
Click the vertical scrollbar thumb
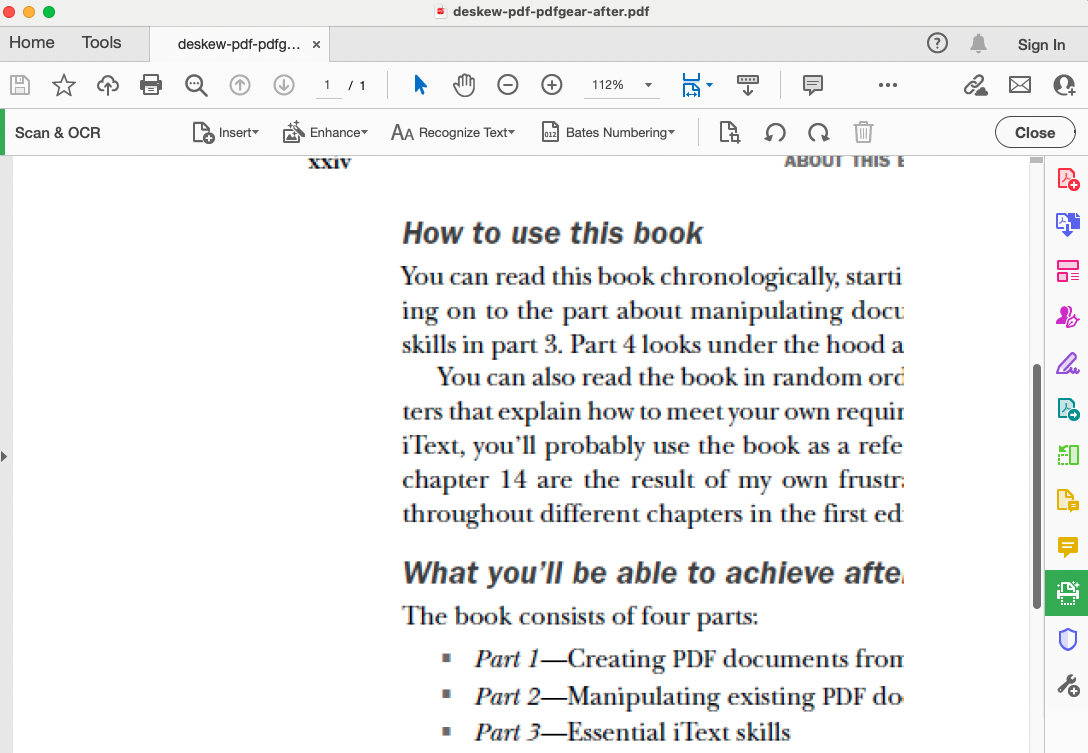[x=1037, y=486]
